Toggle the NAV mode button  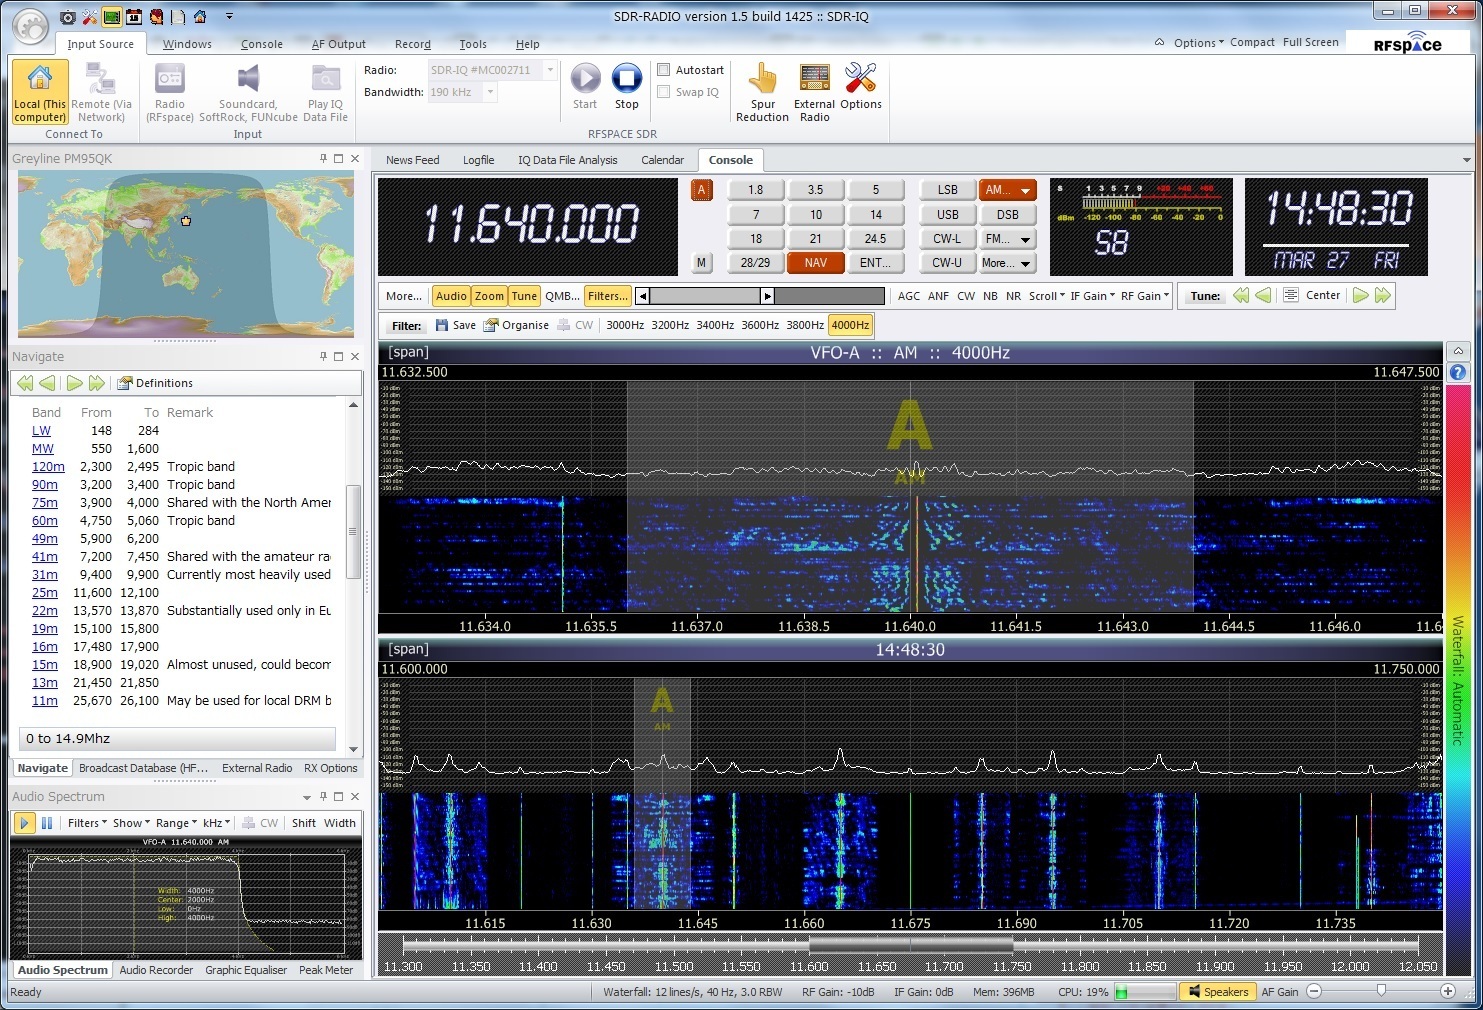point(815,262)
